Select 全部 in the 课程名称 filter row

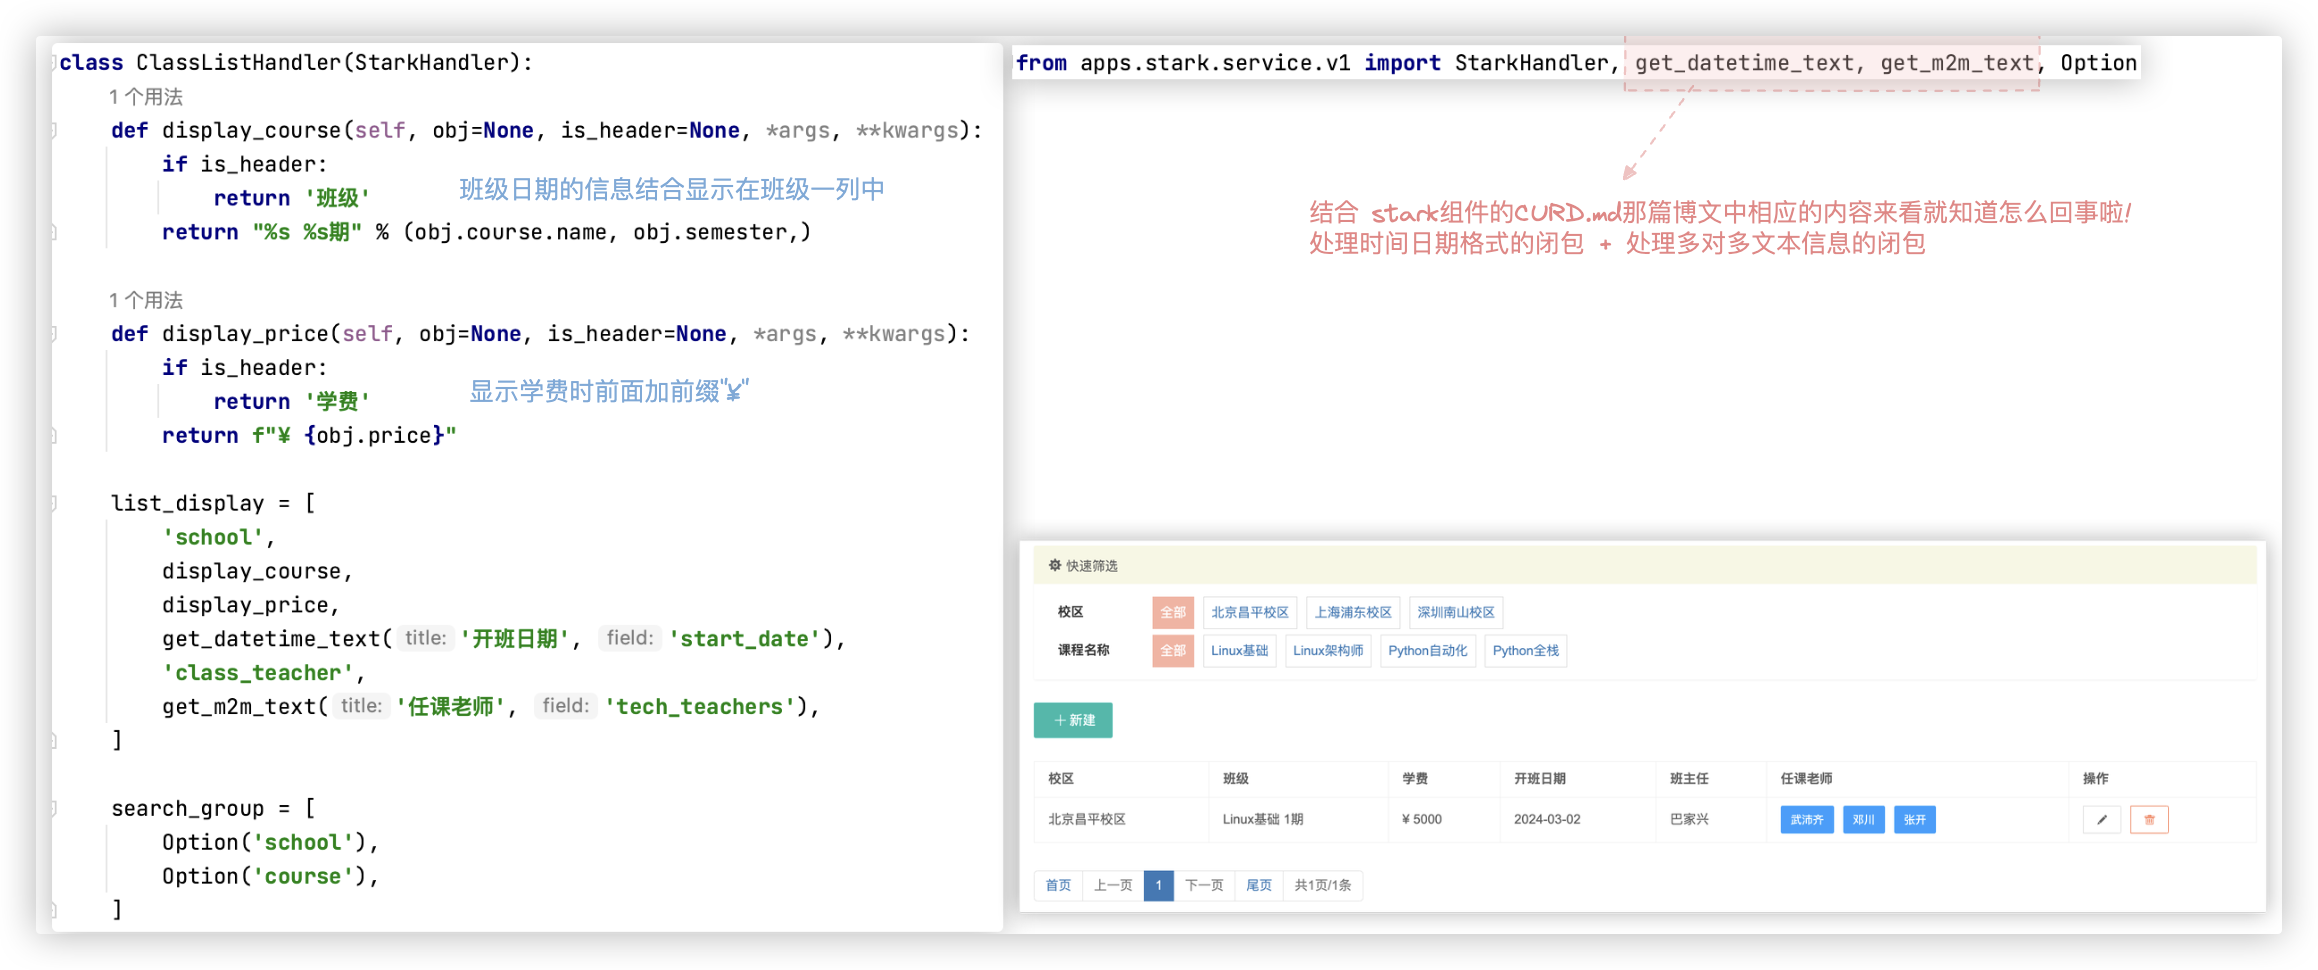coord(1172,650)
